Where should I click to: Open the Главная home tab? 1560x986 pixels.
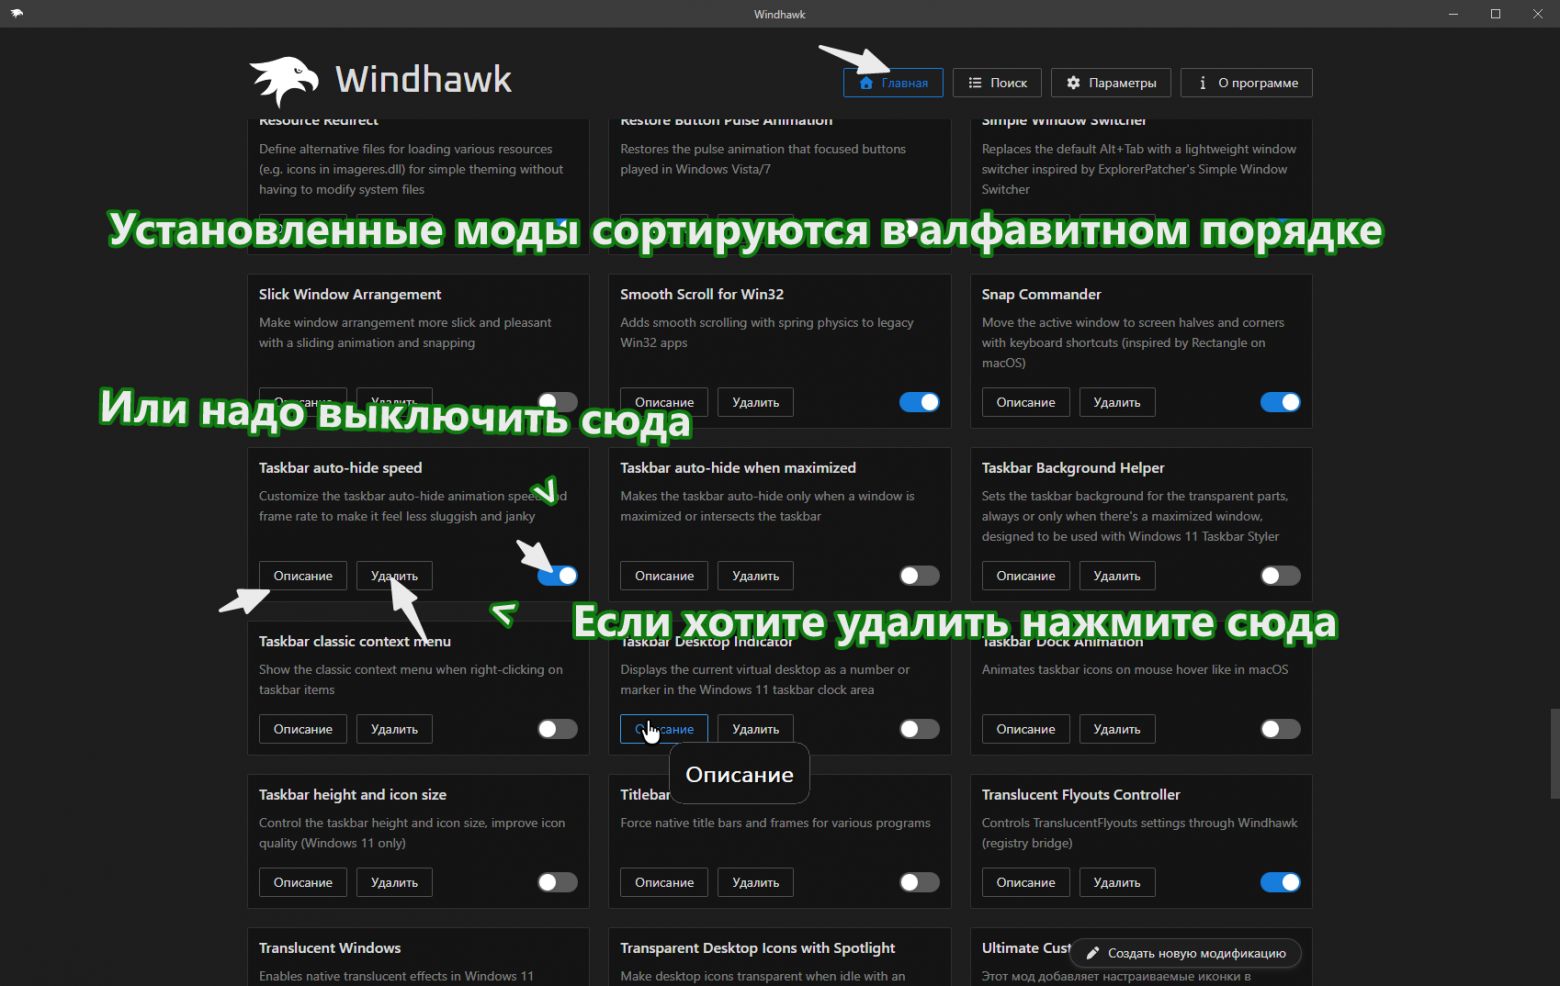click(893, 83)
